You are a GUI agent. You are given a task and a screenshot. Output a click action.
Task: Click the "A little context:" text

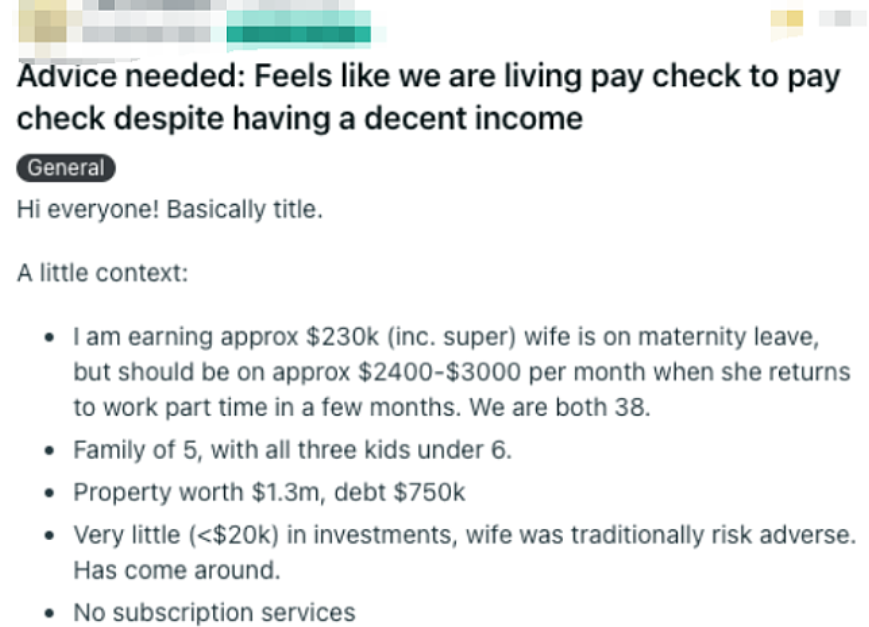click(102, 273)
